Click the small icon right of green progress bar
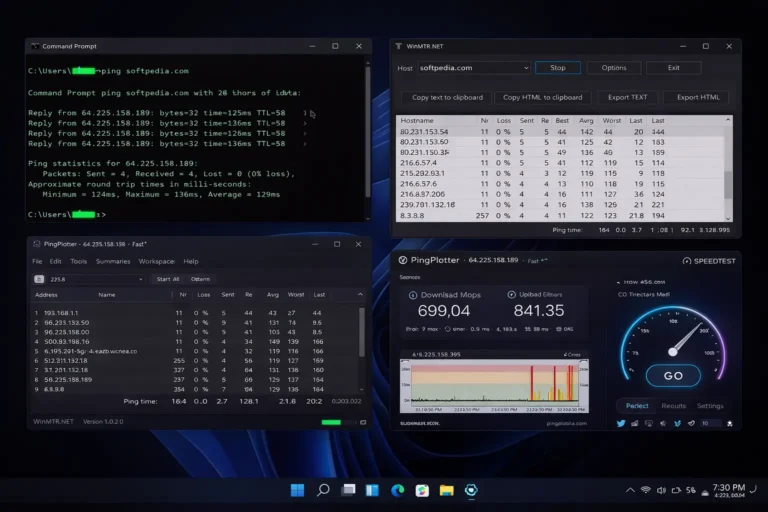This screenshot has height=512, width=768. coord(363,422)
